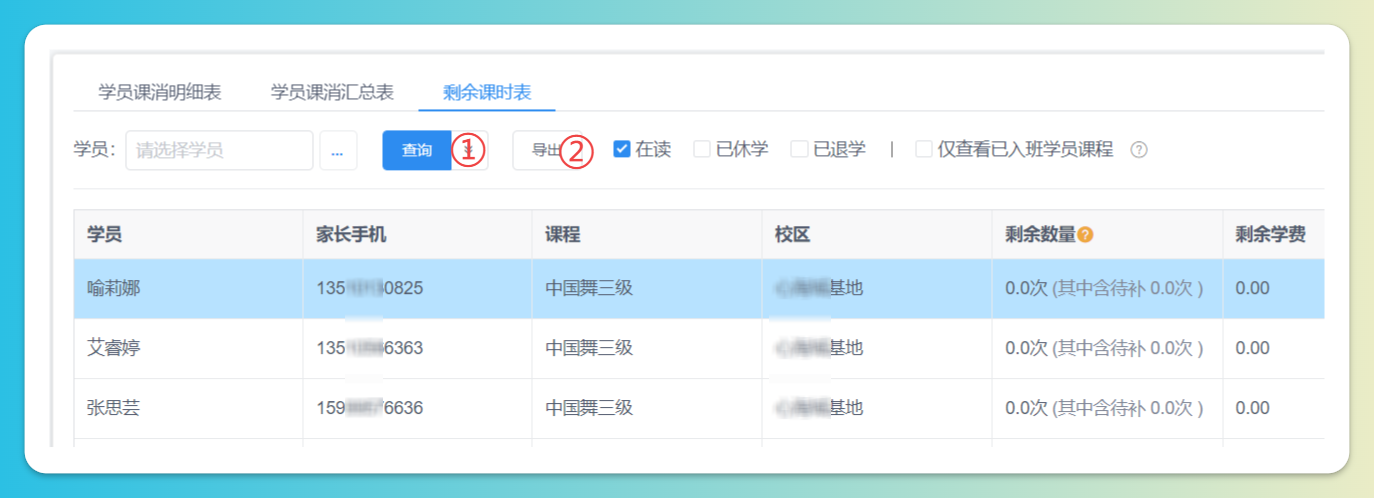Click phone number ending 0825
Screen dimensions: 1374x498
click(x=370, y=289)
